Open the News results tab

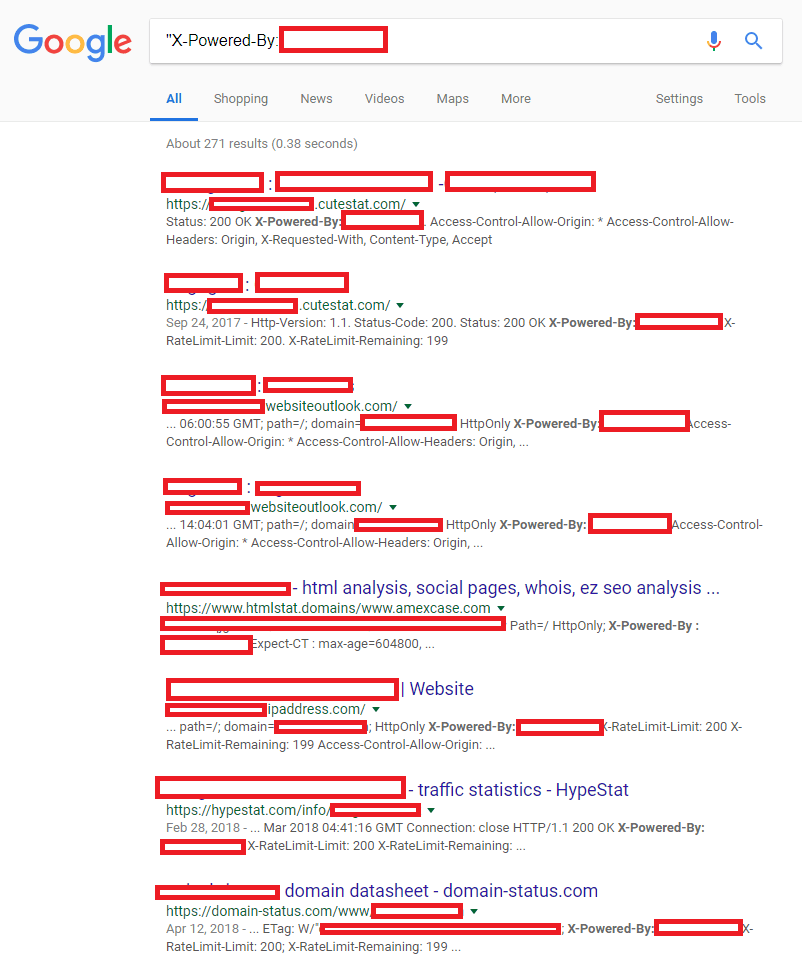[x=316, y=99]
